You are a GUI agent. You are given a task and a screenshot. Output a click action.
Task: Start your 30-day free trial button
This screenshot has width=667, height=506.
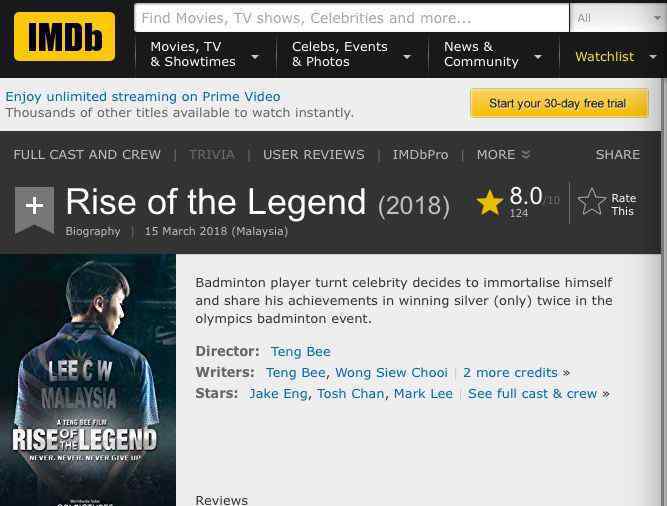point(559,103)
